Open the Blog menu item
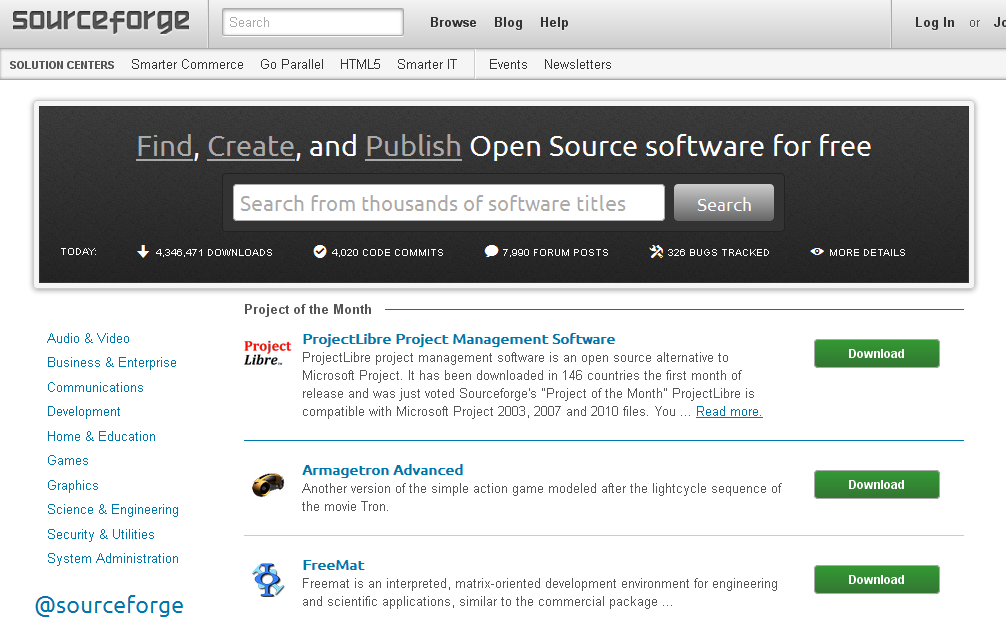1006x622 pixels. (508, 22)
